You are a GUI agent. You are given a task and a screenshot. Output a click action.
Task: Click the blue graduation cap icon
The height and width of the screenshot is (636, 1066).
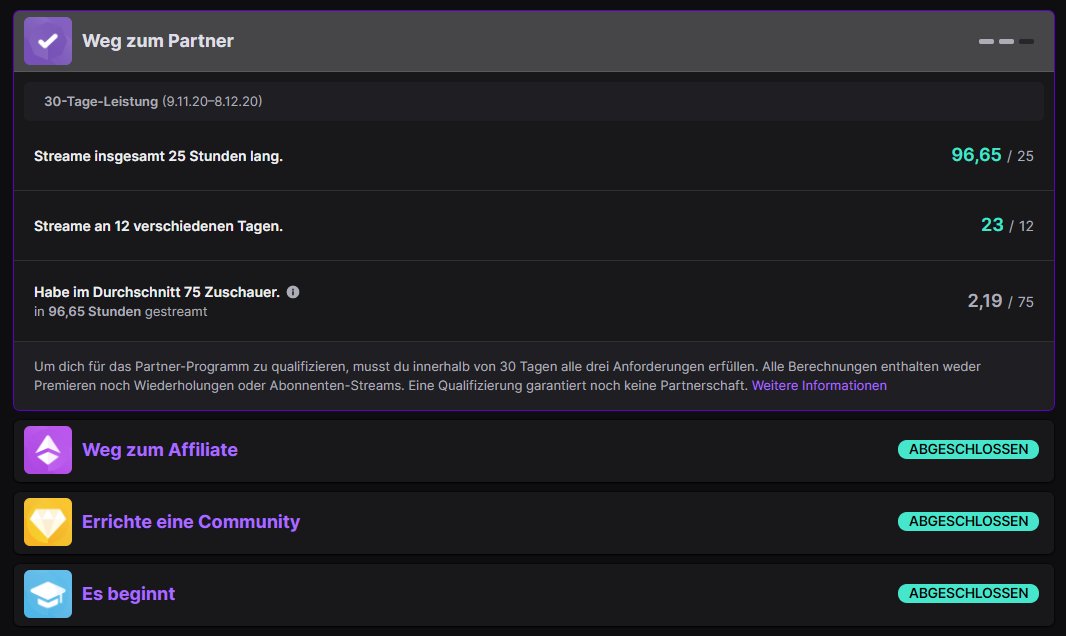pyautogui.click(x=48, y=594)
